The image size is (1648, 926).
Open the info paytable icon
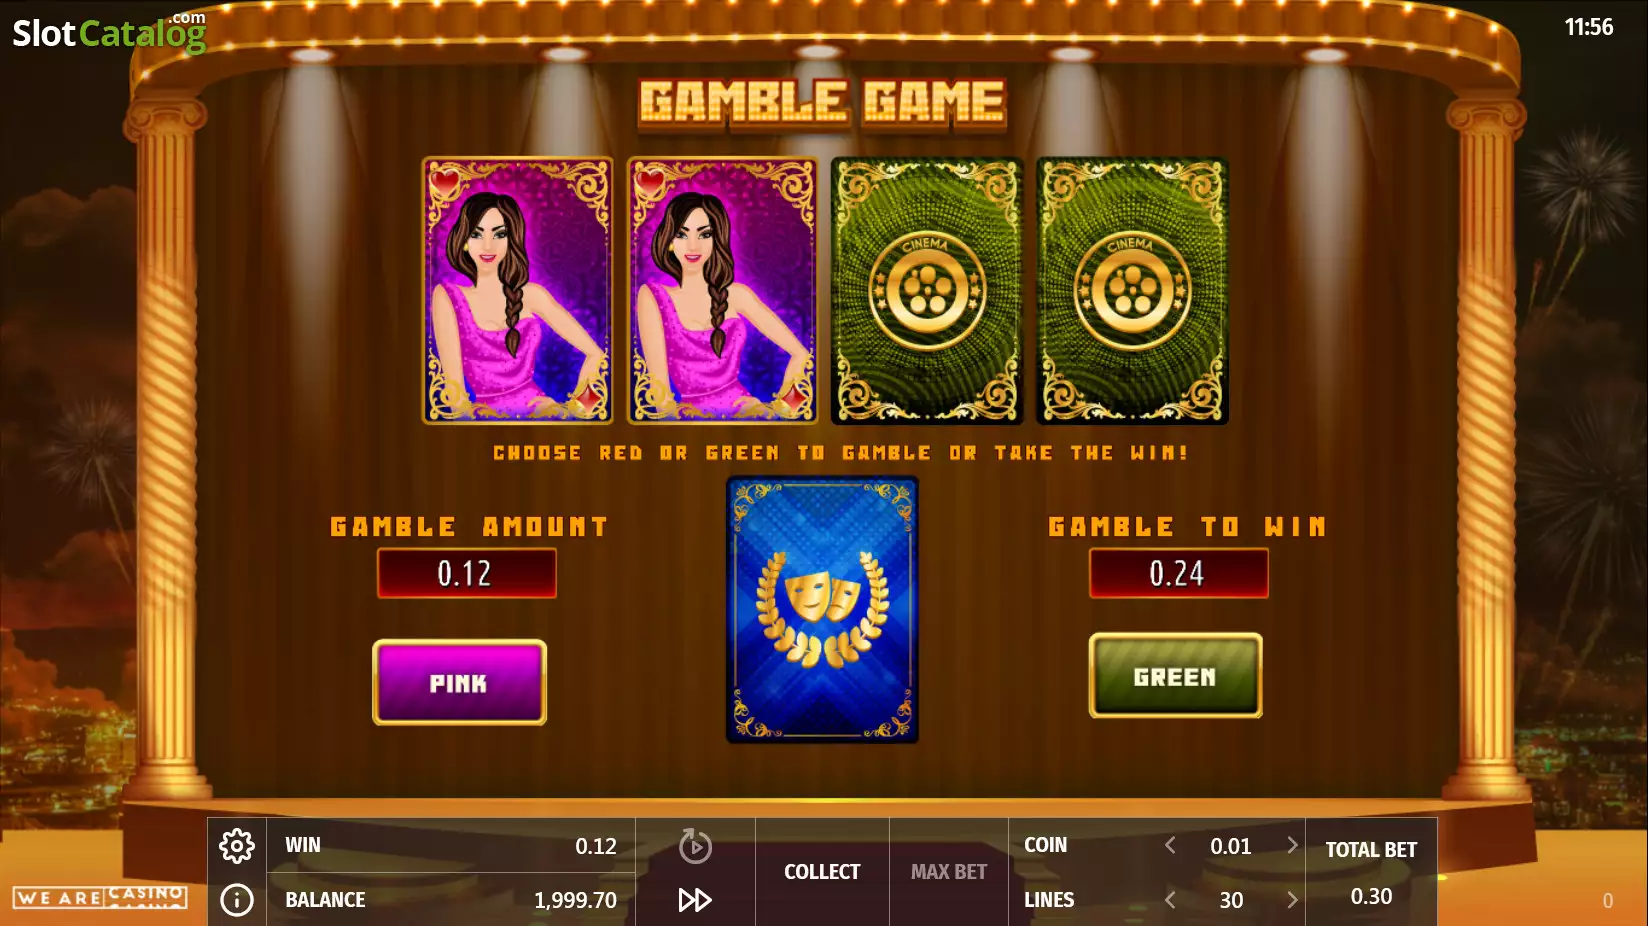tap(237, 900)
